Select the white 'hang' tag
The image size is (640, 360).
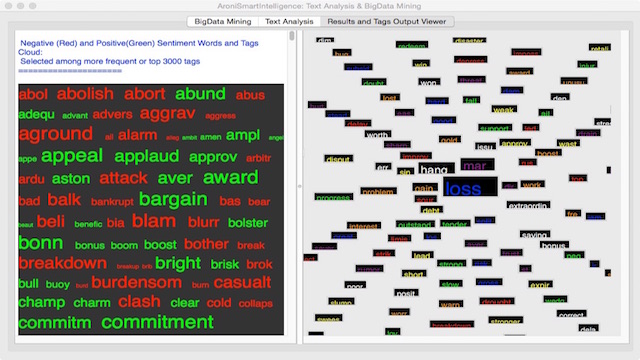click(x=436, y=169)
